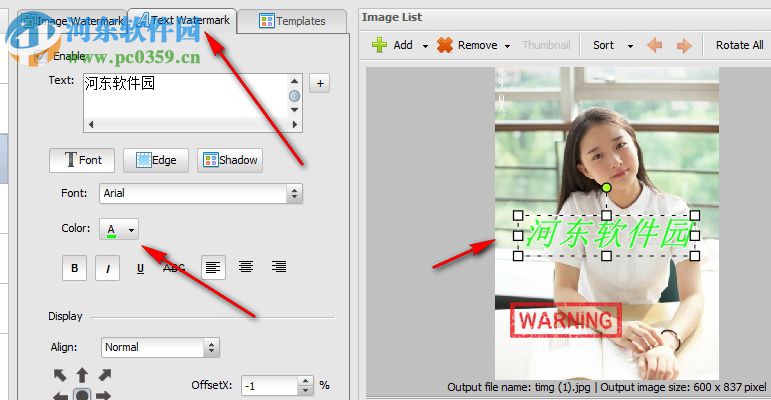
Task: Open the Font settings button
Action: pyautogui.click(x=82, y=160)
